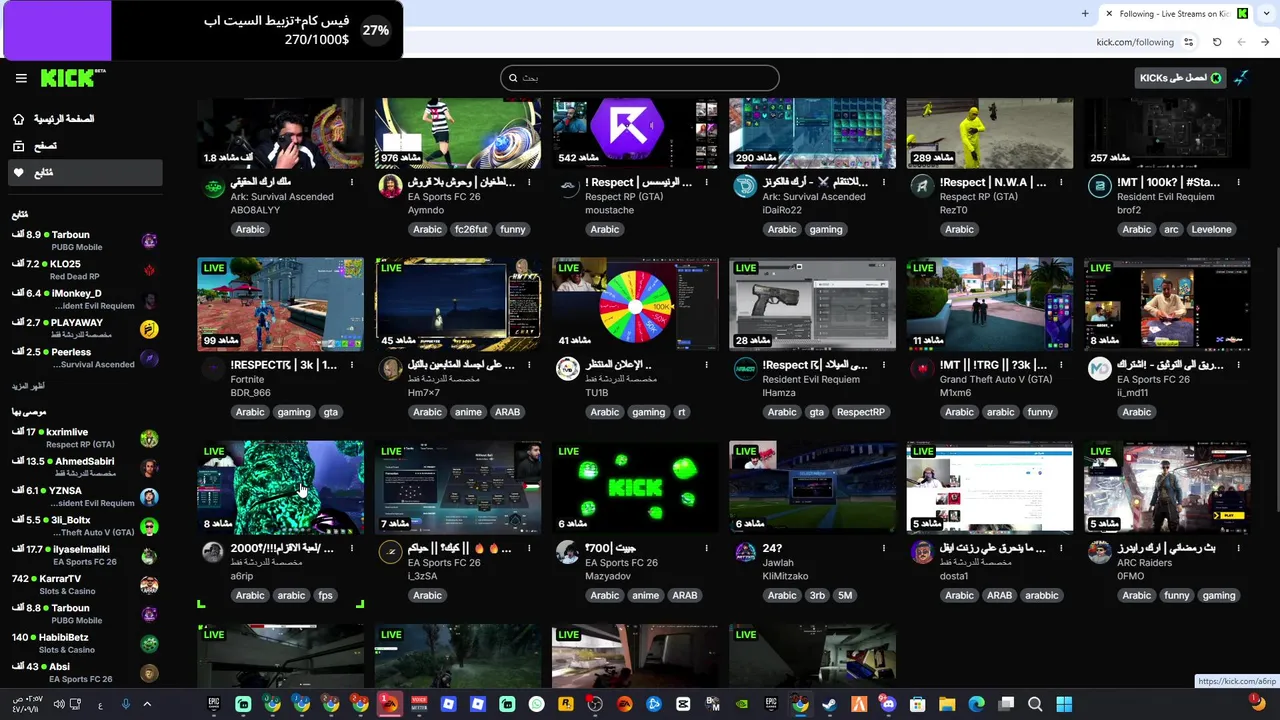1280x720 pixels.
Task: Open Steam from taskbar
Action: pos(829,704)
